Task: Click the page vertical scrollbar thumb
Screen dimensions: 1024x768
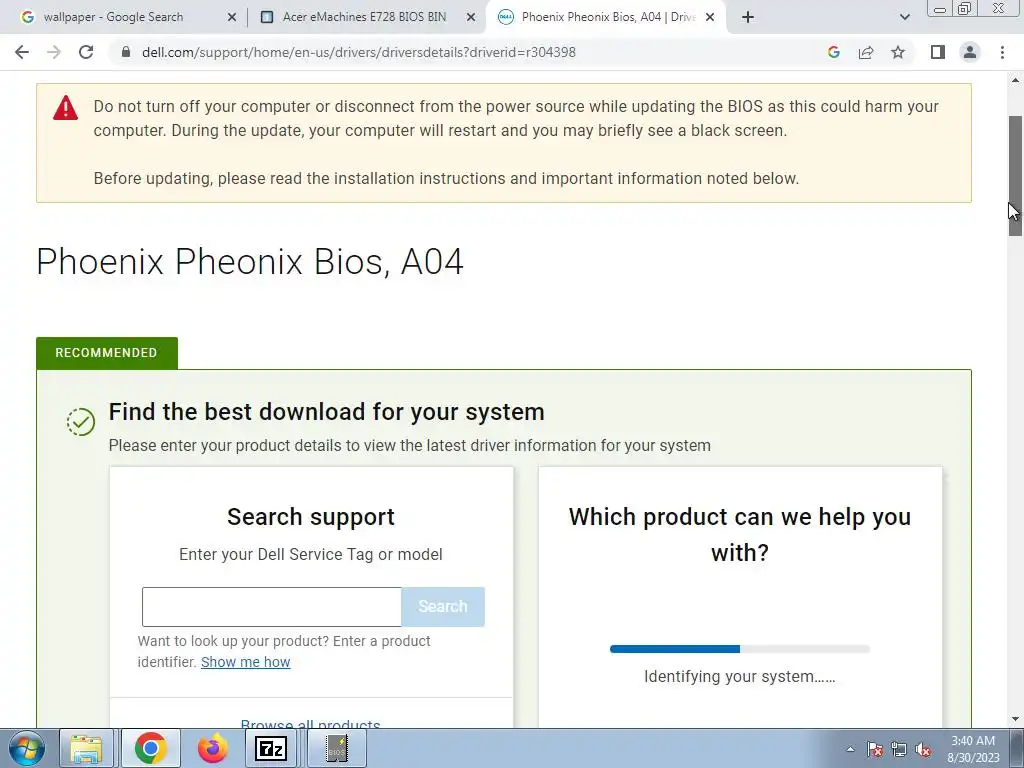Action: (1016, 176)
